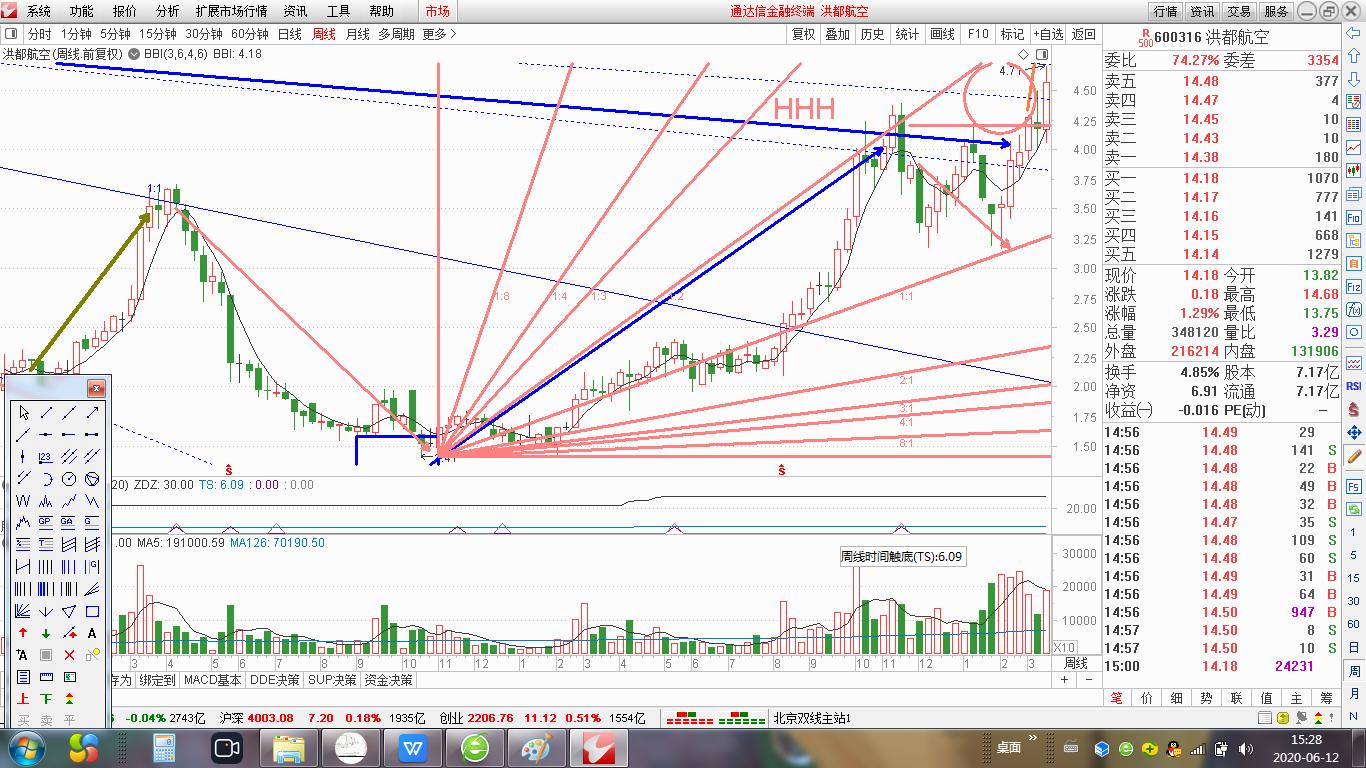Click the F10 toolbar button
The width and height of the screenshot is (1366, 768).
978,34
